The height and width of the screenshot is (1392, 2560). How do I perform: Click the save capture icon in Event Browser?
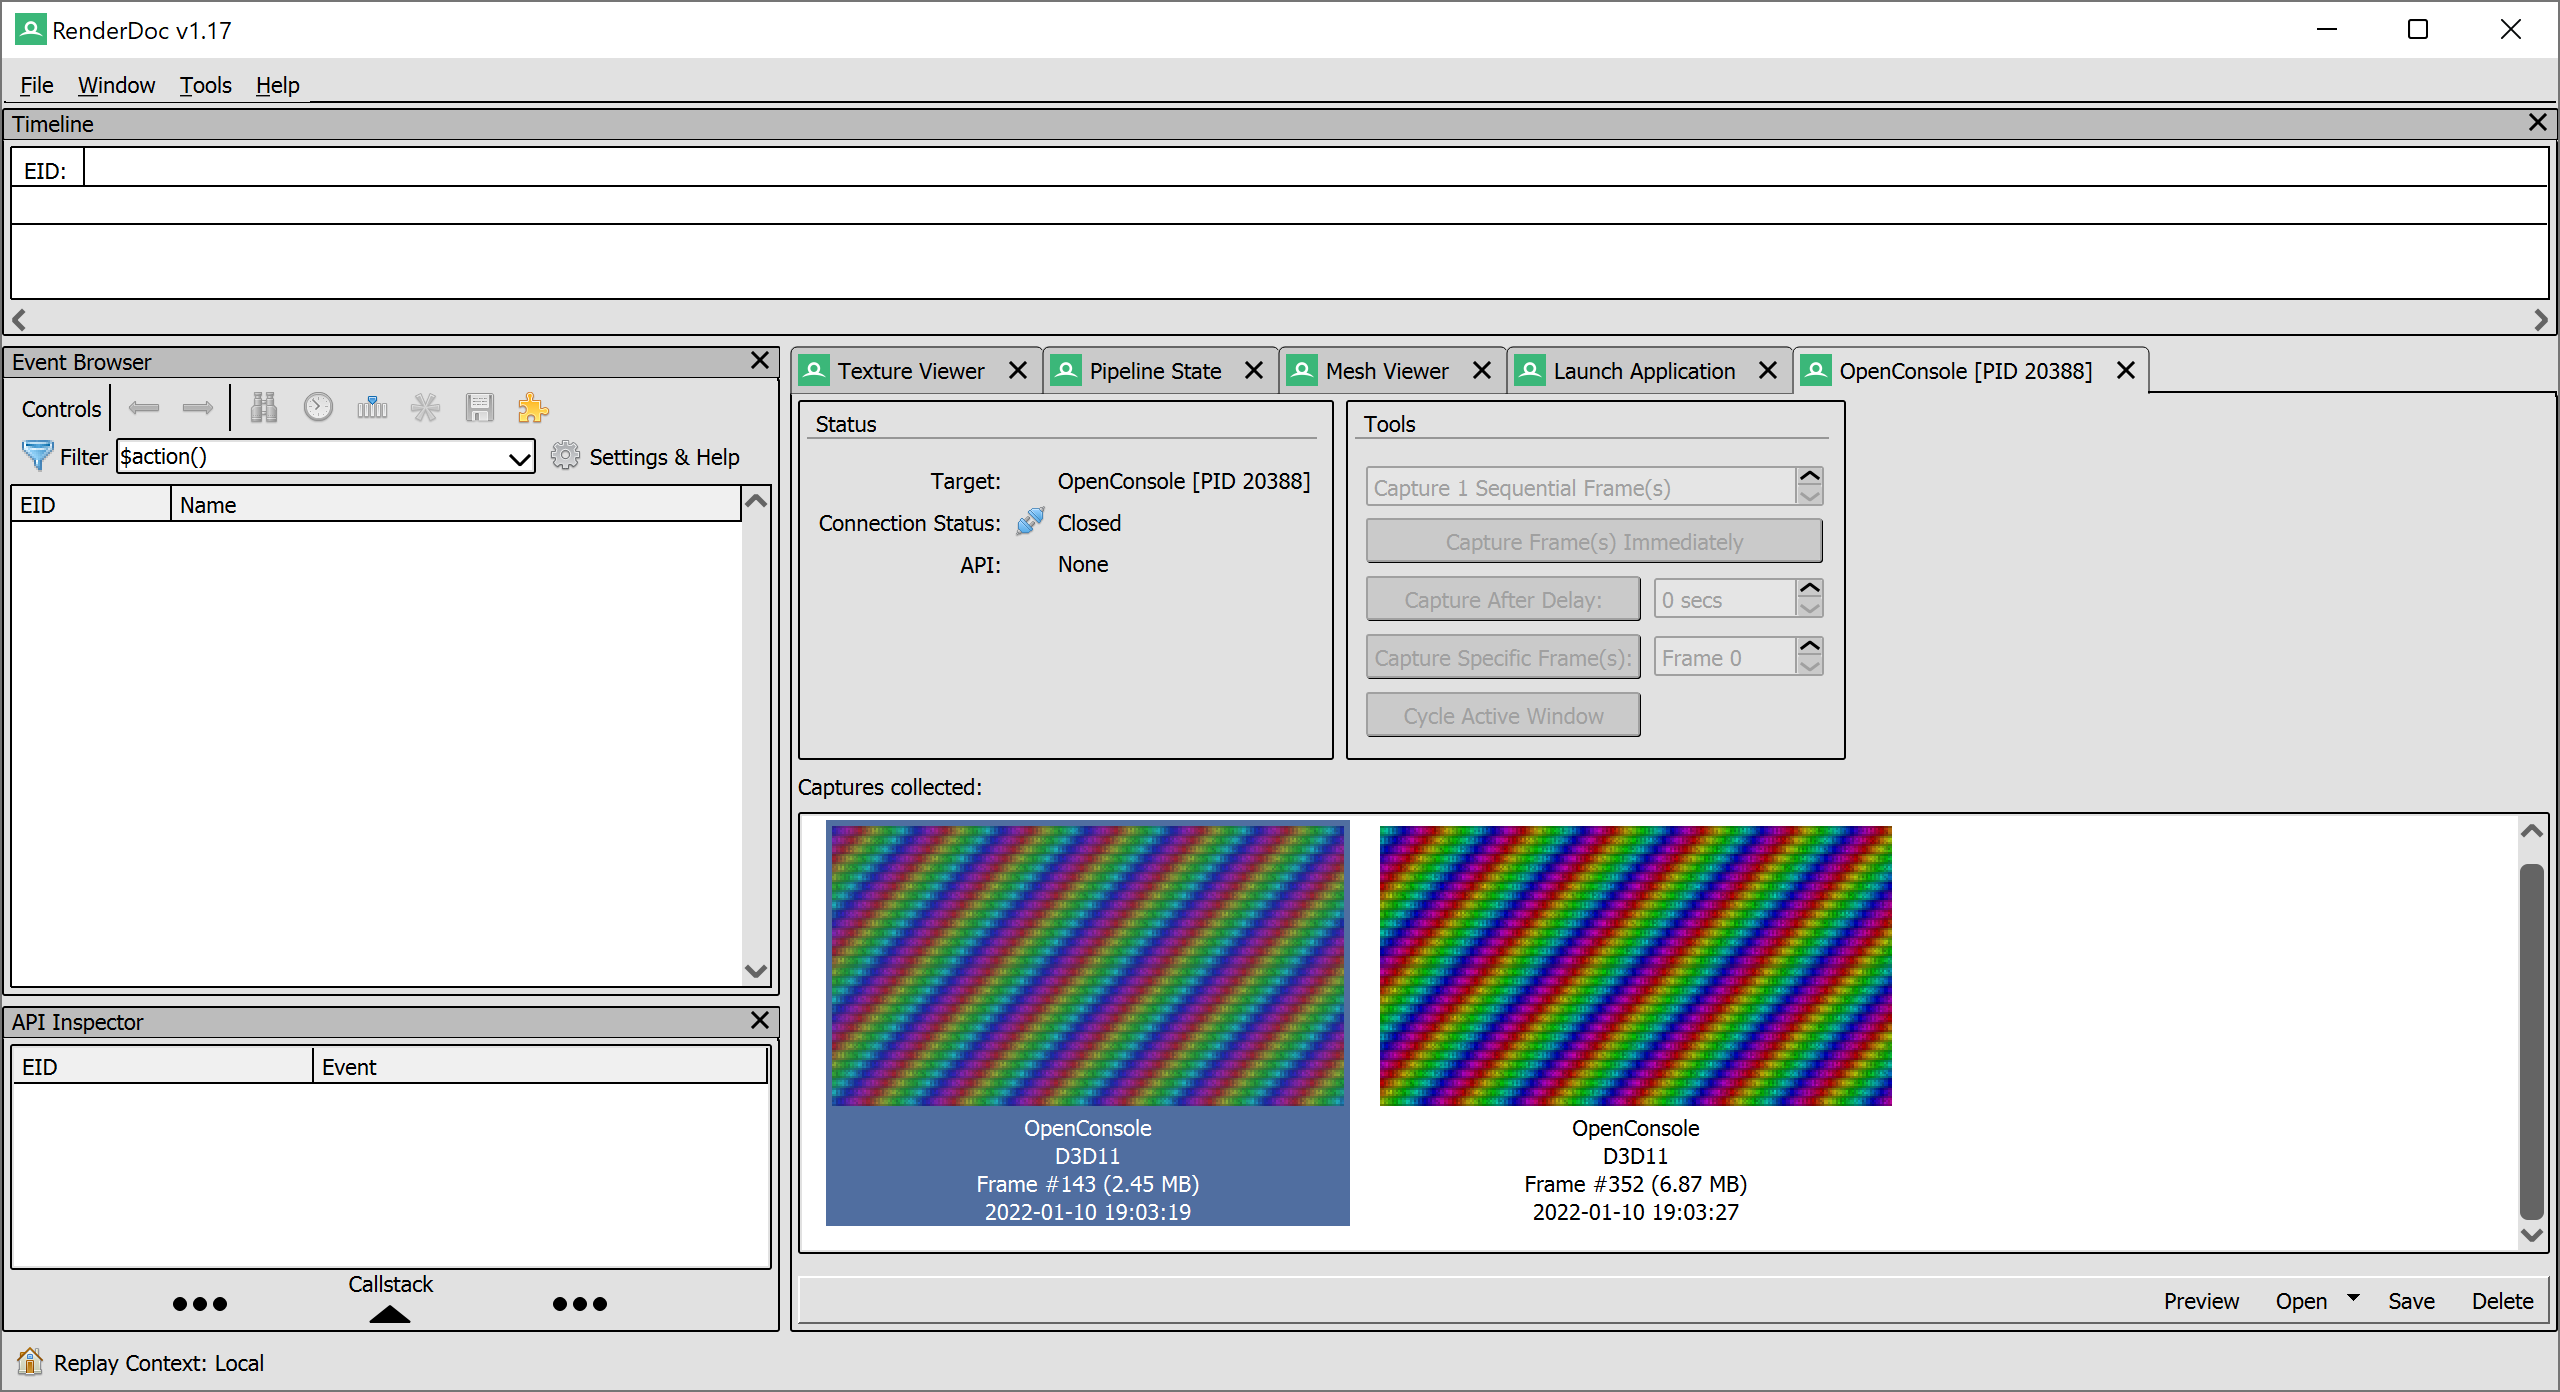coord(480,406)
